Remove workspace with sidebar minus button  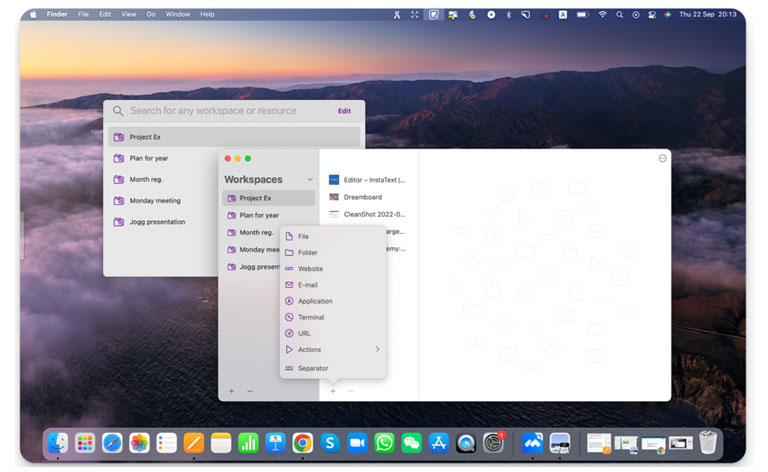[250, 391]
